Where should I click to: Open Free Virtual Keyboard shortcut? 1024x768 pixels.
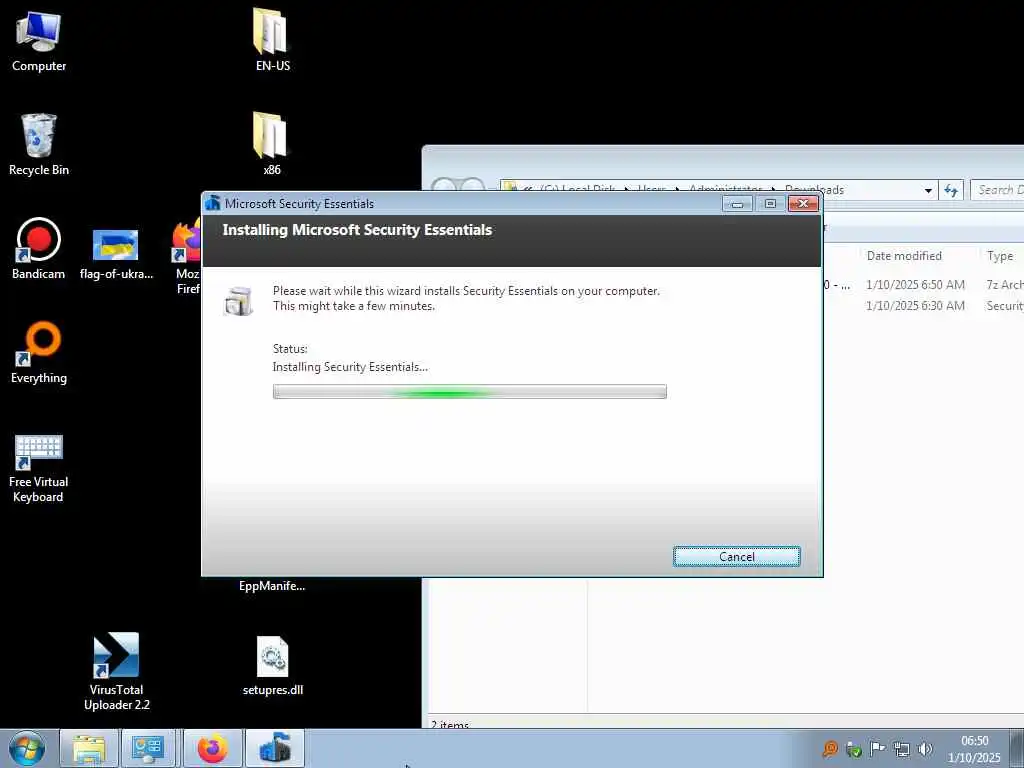pos(39,468)
